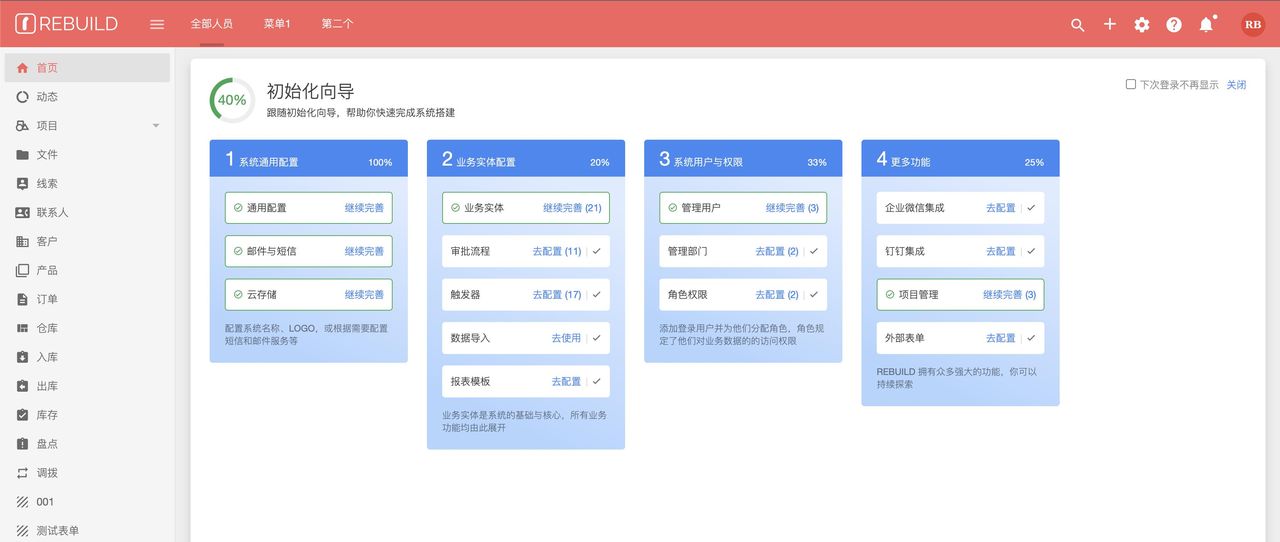Screen dimensions: 1280x542
Task: Toggle the hamburger sidebar menu
Action: 157,24
